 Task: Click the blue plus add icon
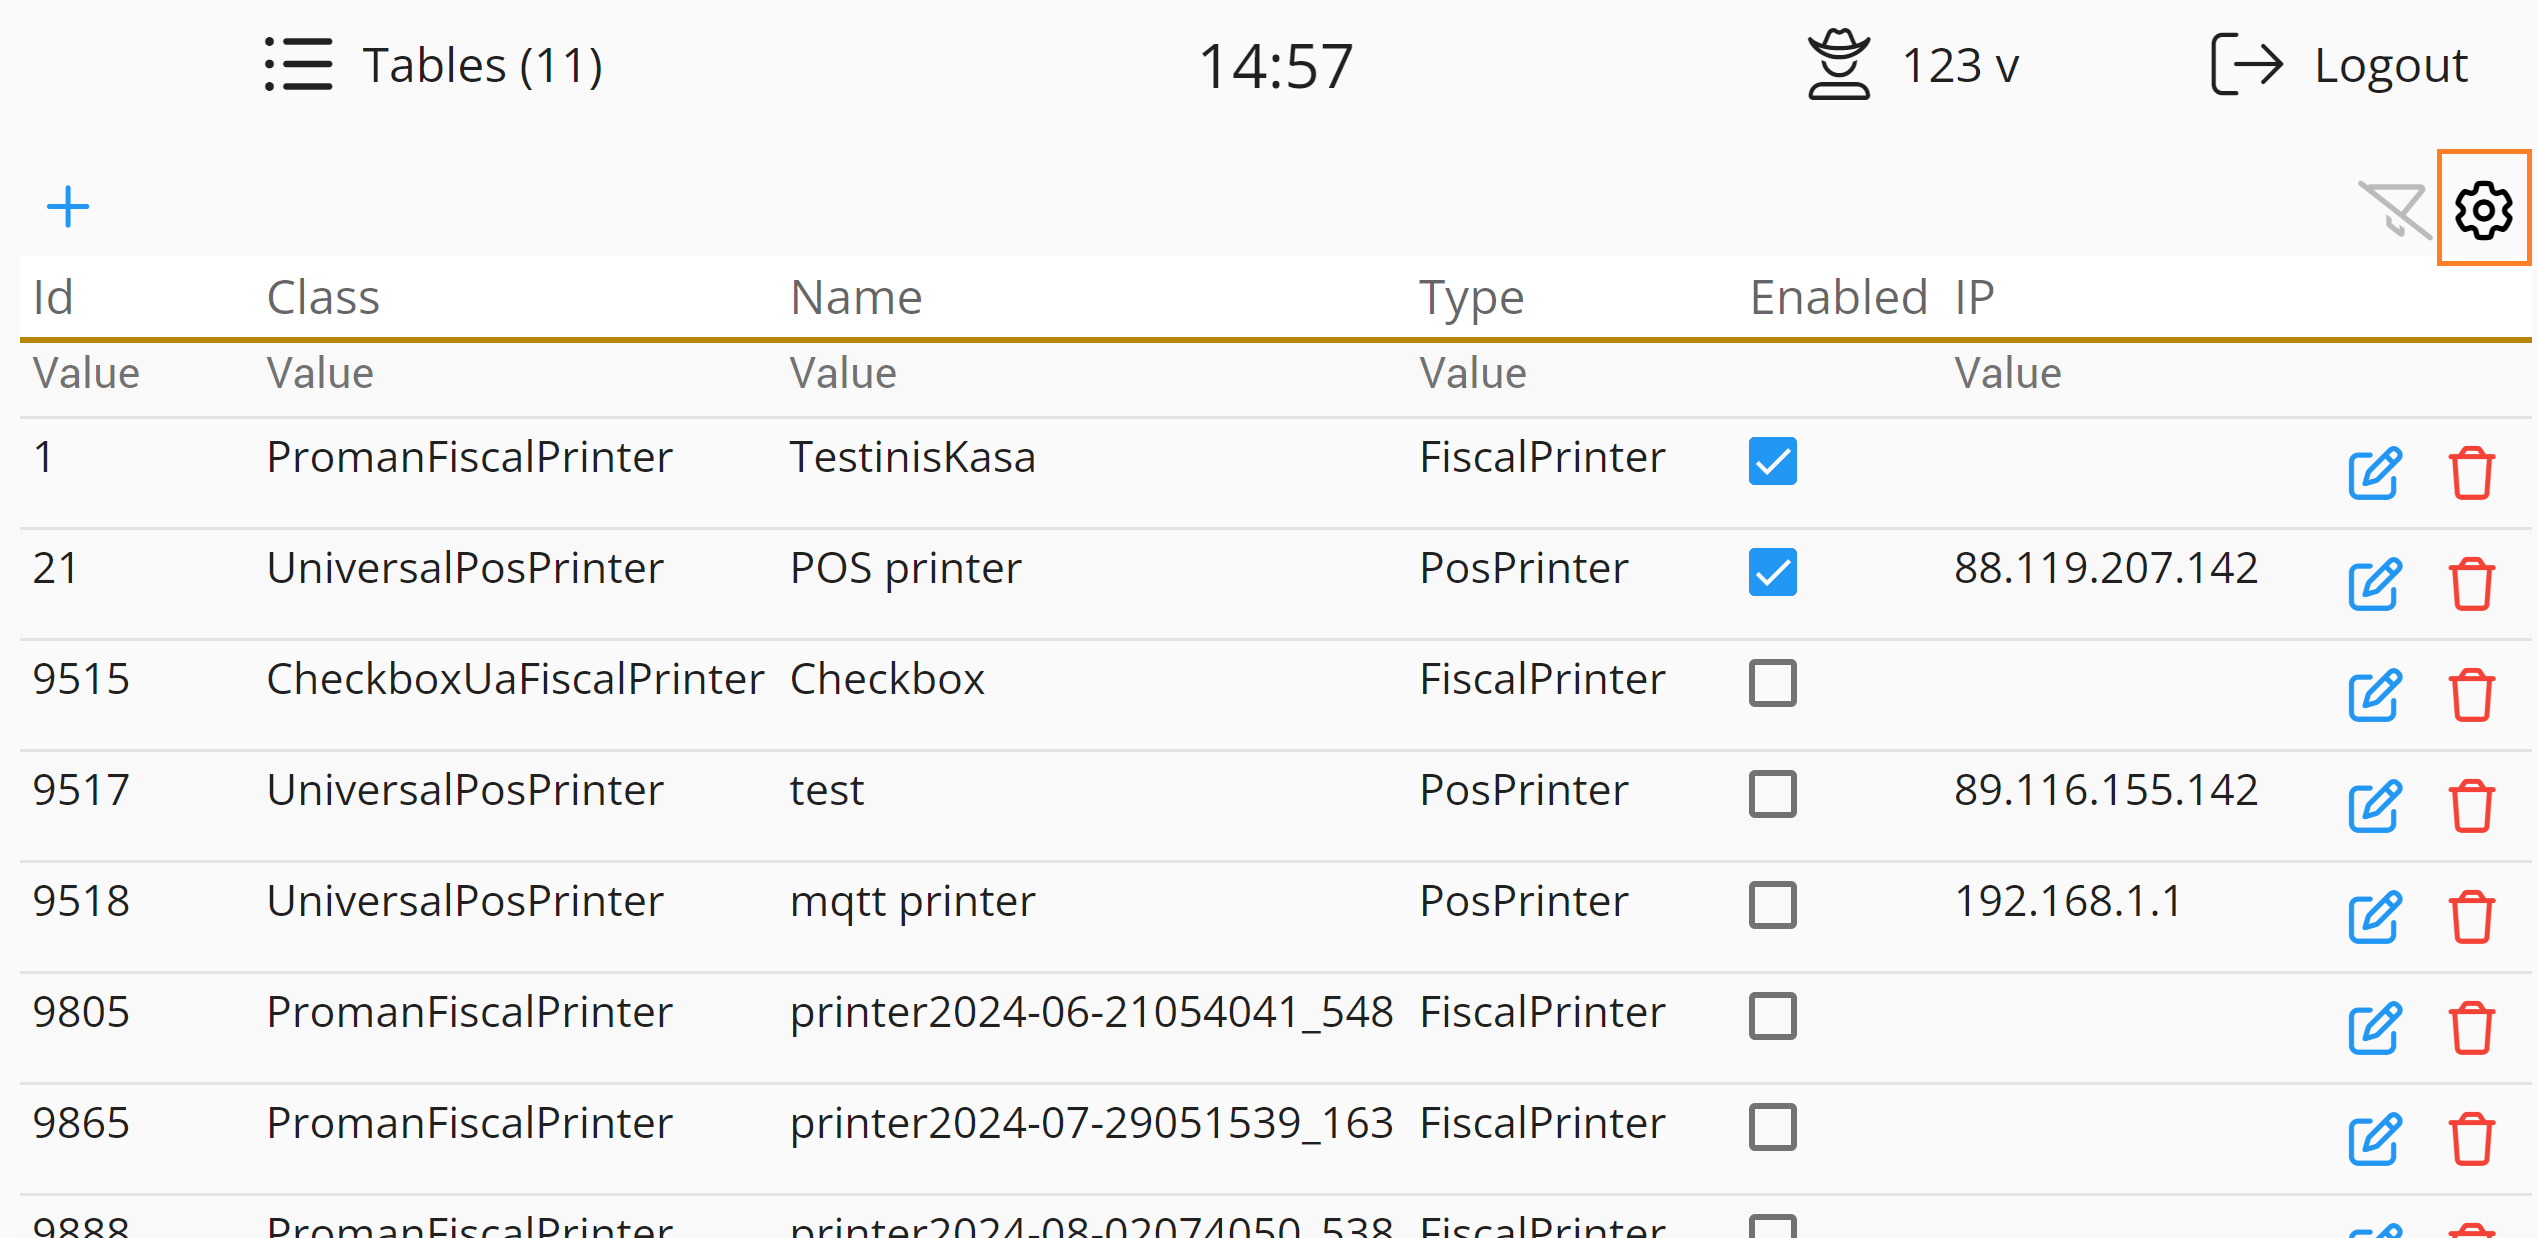(x=68, y=207)
